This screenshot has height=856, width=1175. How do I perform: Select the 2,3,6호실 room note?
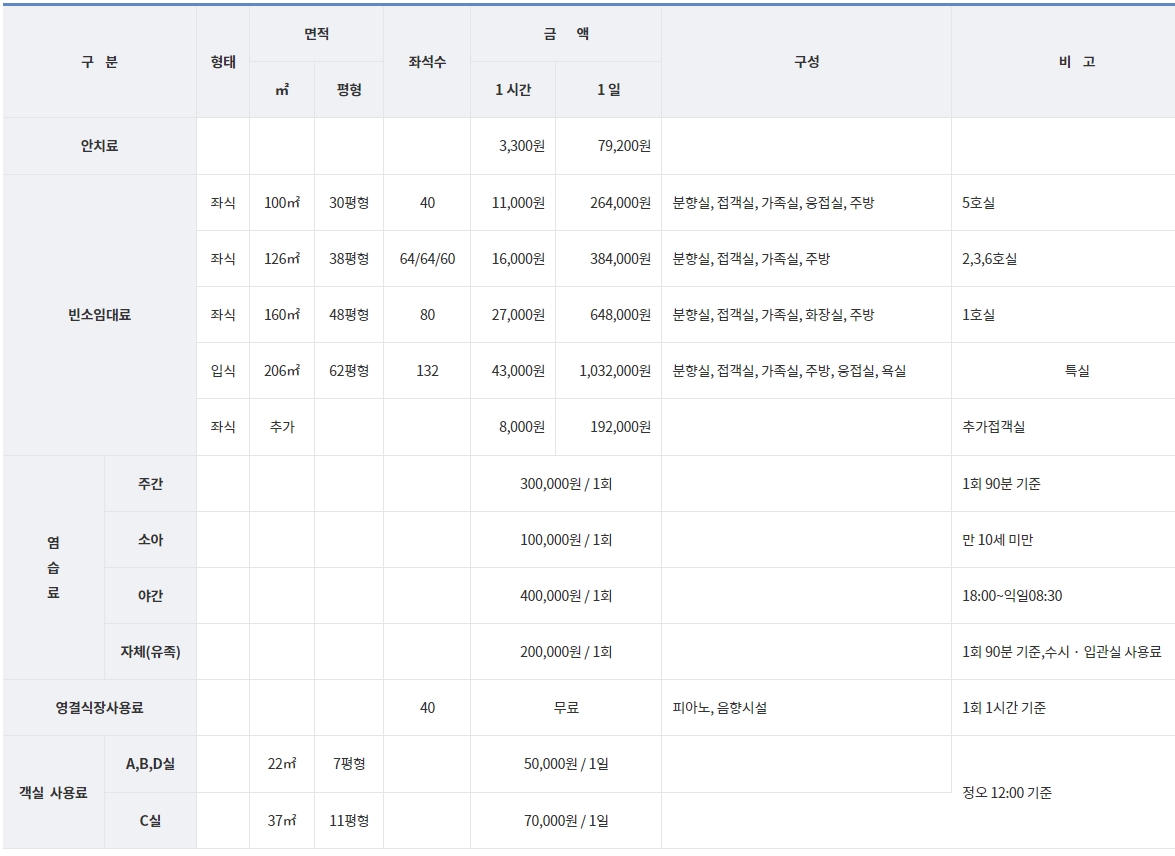(x=990, y=259)
